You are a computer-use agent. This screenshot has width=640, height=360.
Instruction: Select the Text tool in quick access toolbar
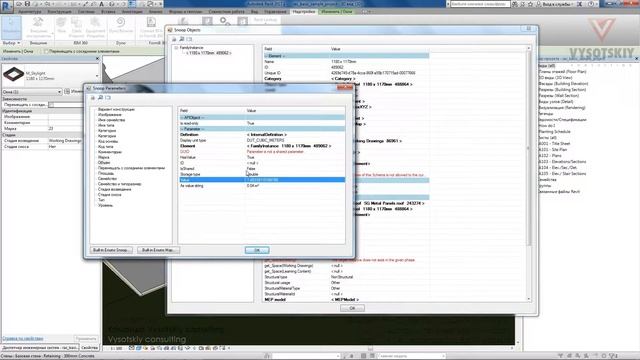(102, 4)
